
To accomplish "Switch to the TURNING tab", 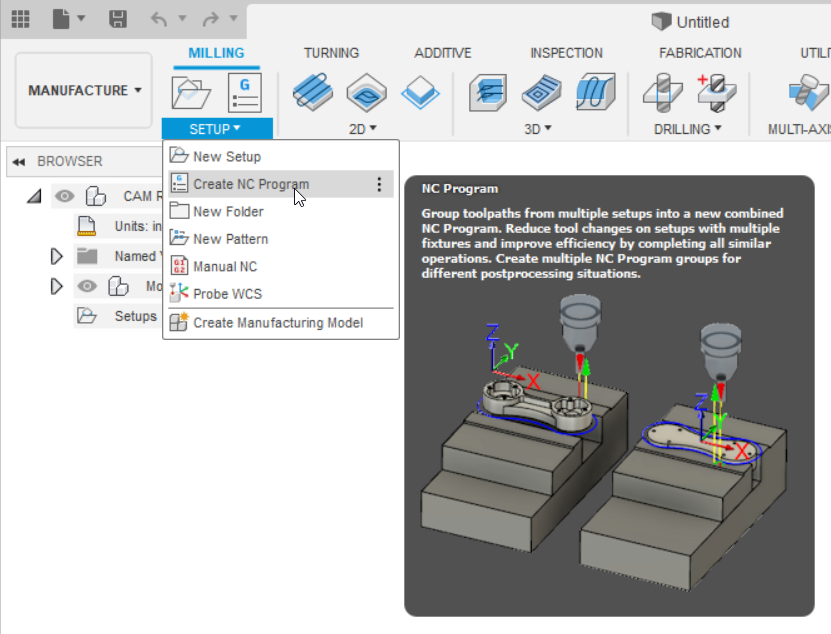I will (331, 53).
